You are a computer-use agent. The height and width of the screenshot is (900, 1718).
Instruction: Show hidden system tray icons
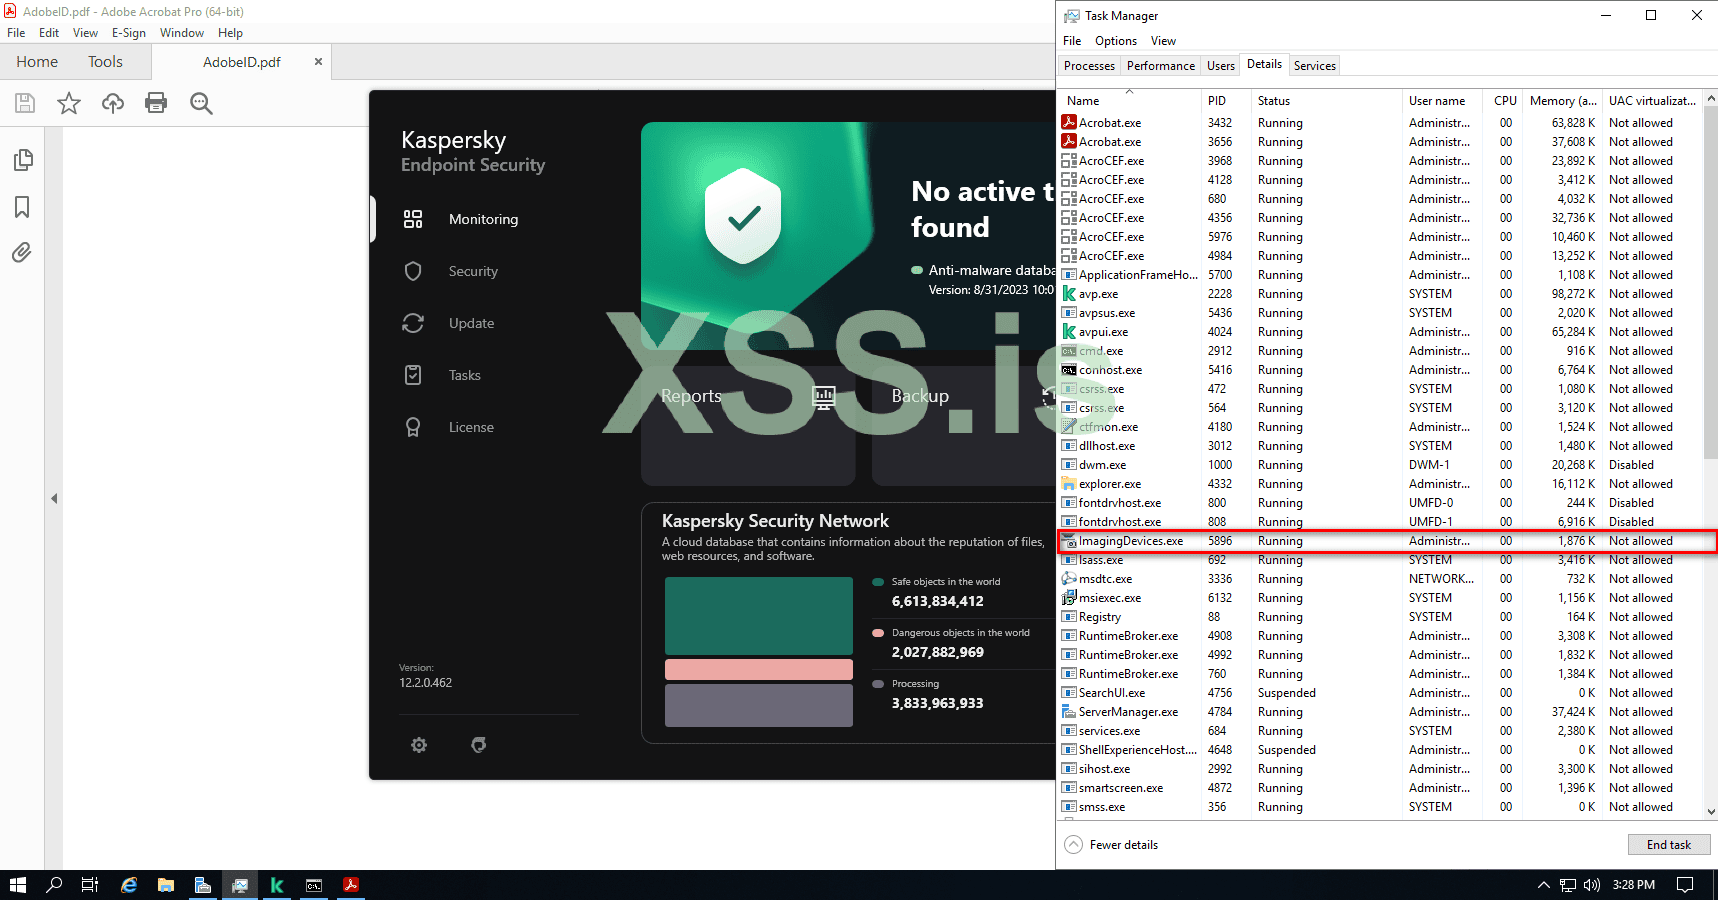(1543, 885)
